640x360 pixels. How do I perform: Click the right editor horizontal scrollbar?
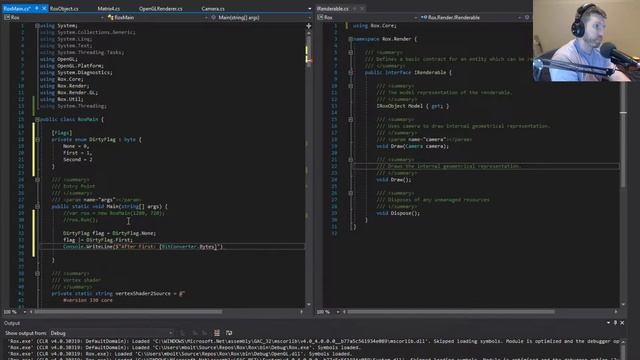[x=451, y=312]
